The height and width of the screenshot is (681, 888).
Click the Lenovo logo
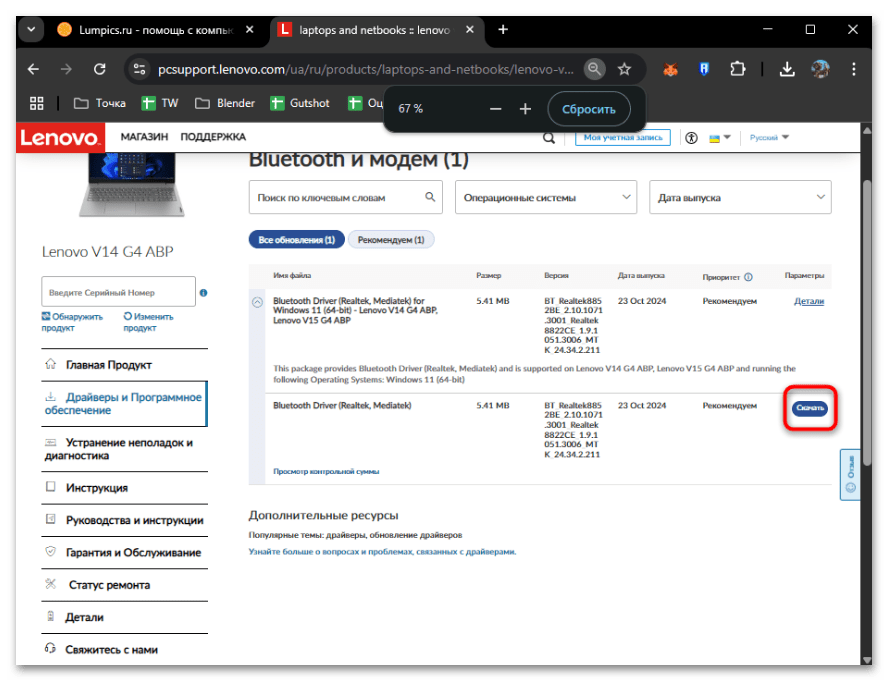[x=60, y=138]
